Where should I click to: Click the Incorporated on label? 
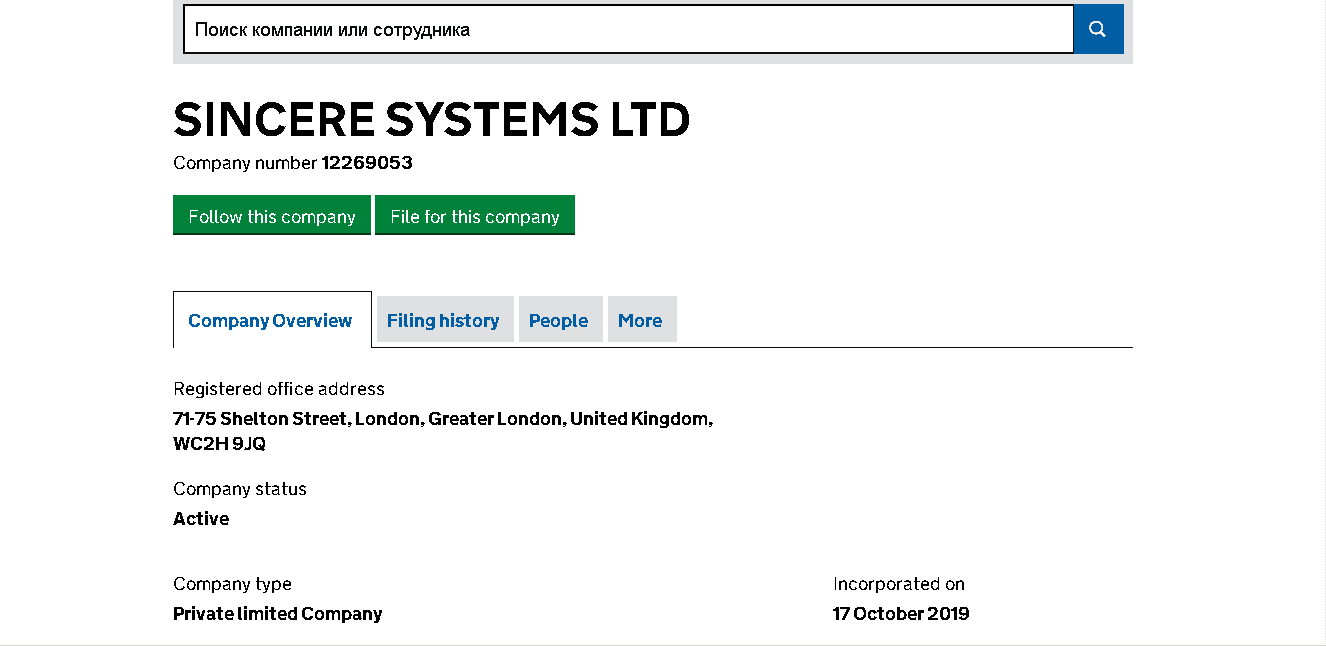898,584
